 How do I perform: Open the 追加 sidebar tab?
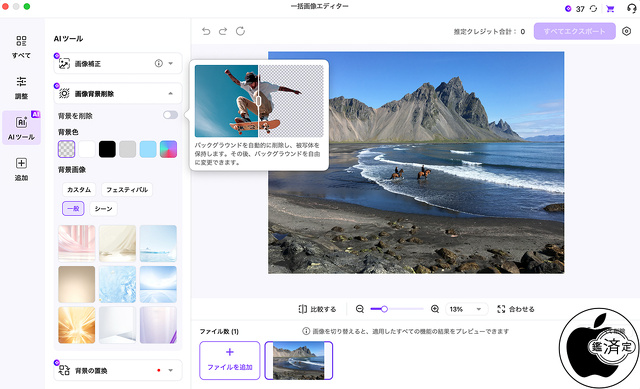pos(21,169)
